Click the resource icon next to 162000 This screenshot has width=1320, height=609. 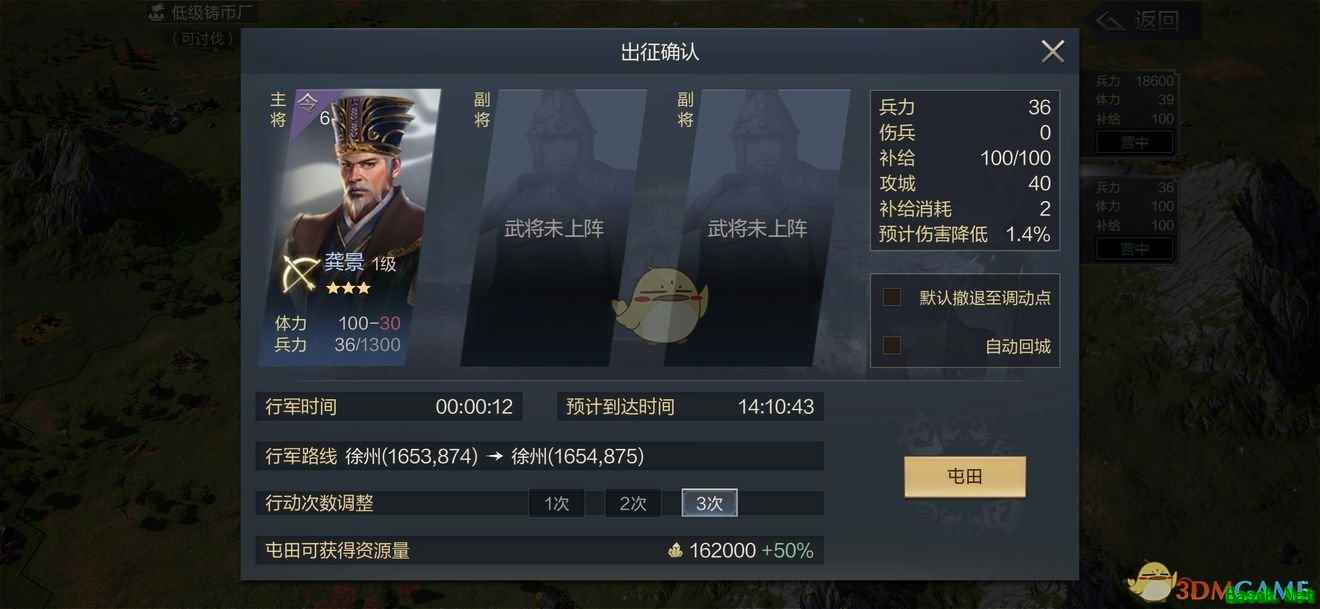675,550
